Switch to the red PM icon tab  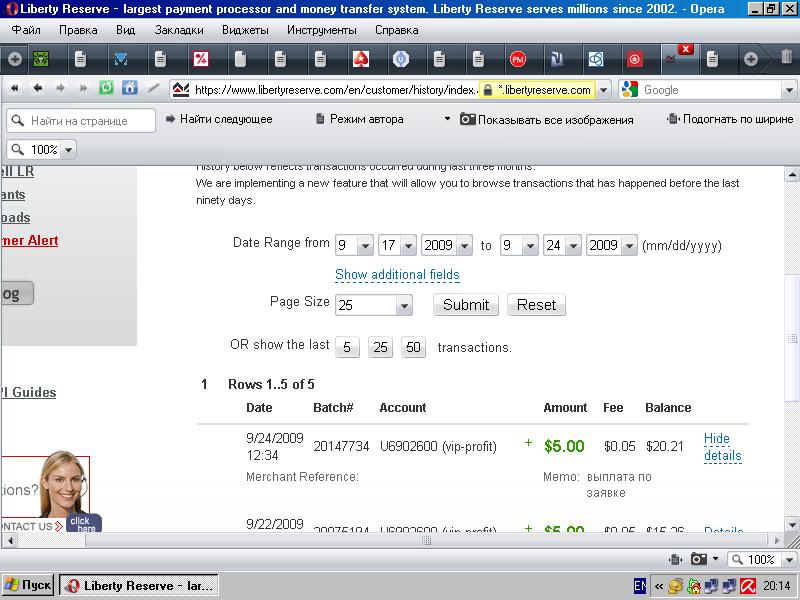(517, 60)
